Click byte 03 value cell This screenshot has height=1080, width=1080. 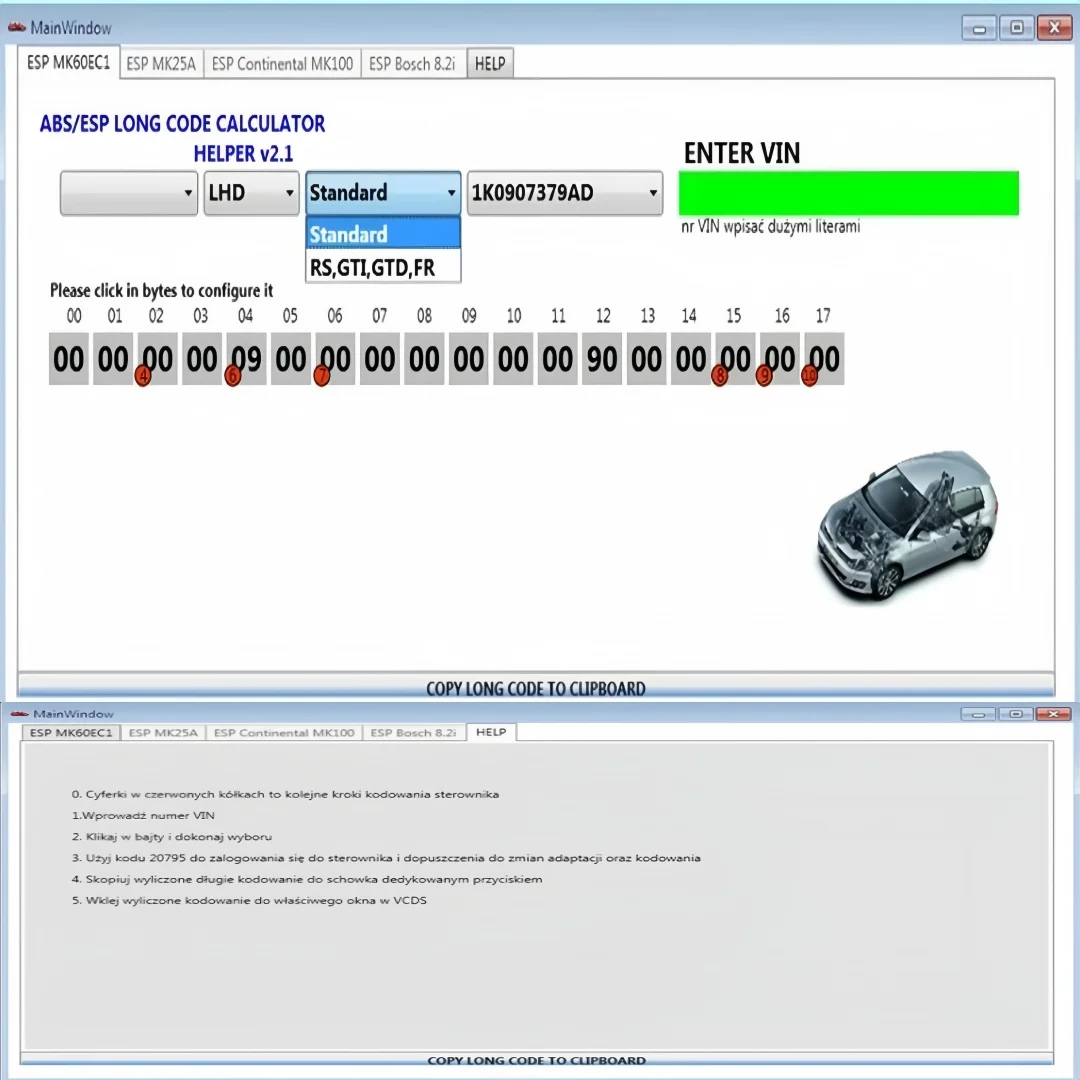click(202, 359)
